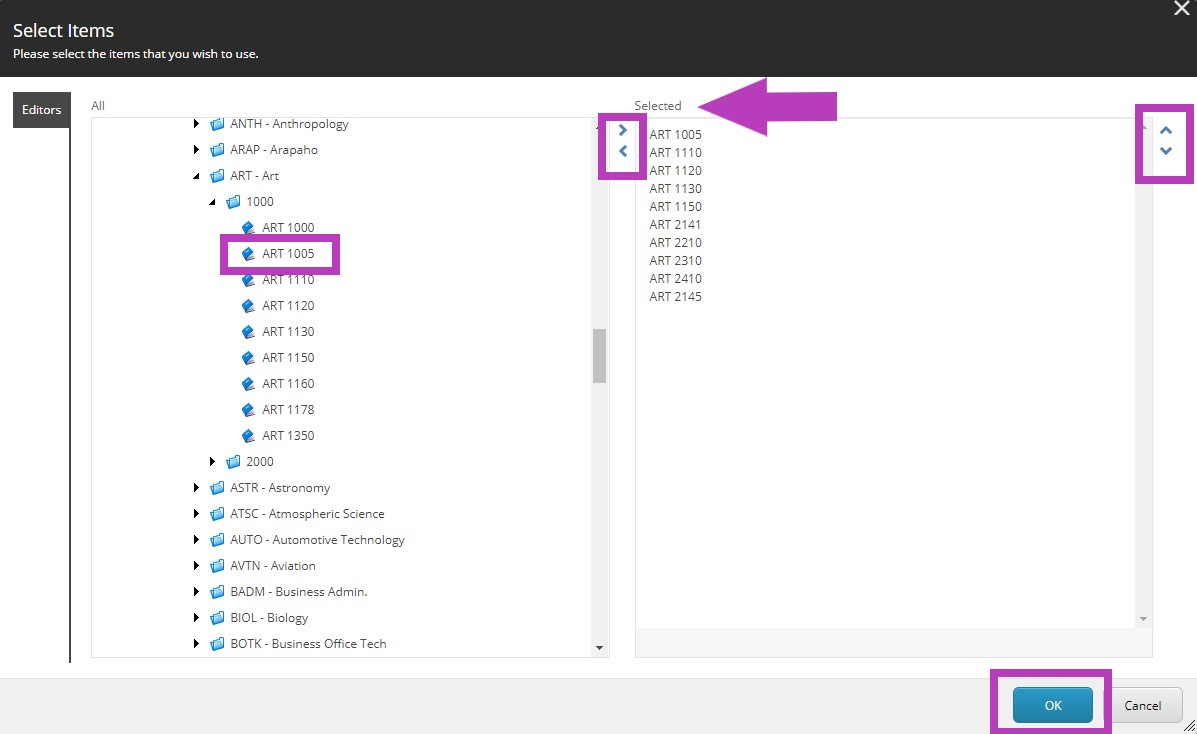Screen dimensions: 1197x734
Task: Move item to Selected with right arrow
Action: point(622,130)
